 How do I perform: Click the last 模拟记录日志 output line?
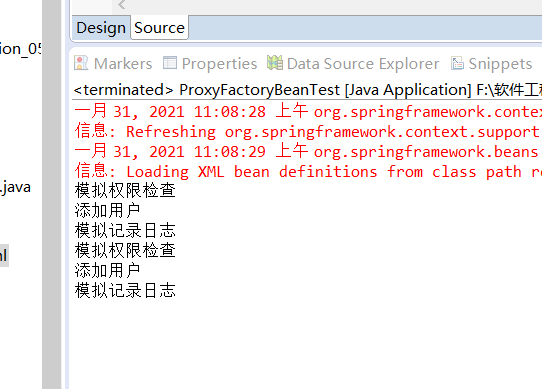125,290
